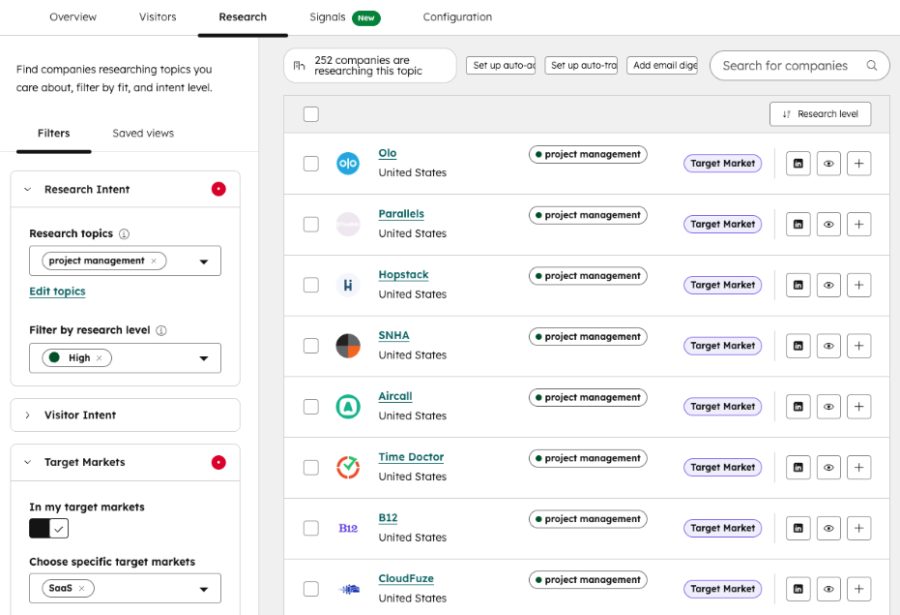Select all companies checkbox in header
Screen dimensions: 900x615
point(311,114)
